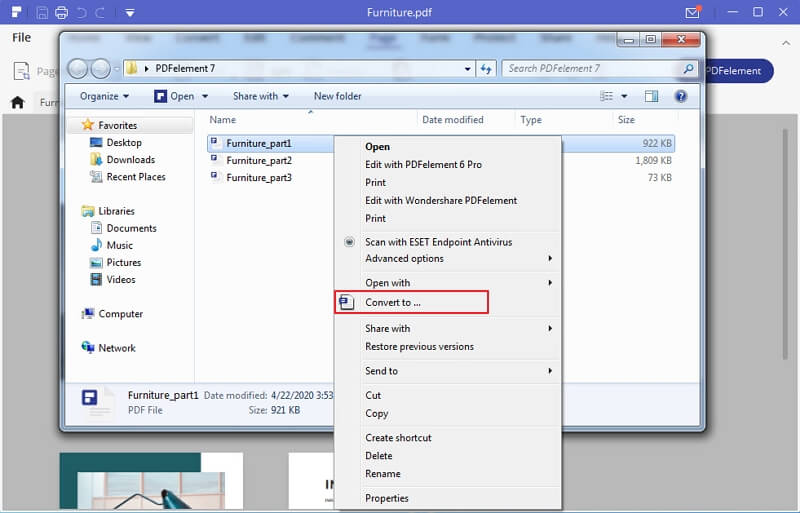Expand the view options dropdown arrow
800x513 pixels.
pos(624,96)
